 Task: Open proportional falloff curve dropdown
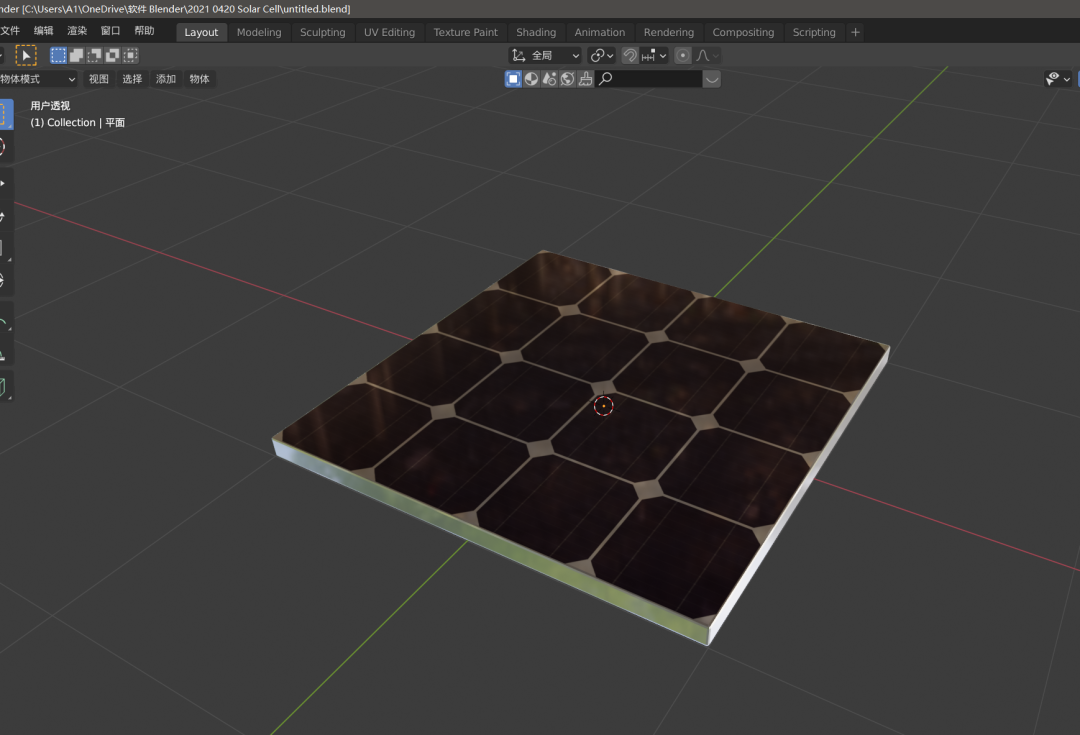pos(707,55)
